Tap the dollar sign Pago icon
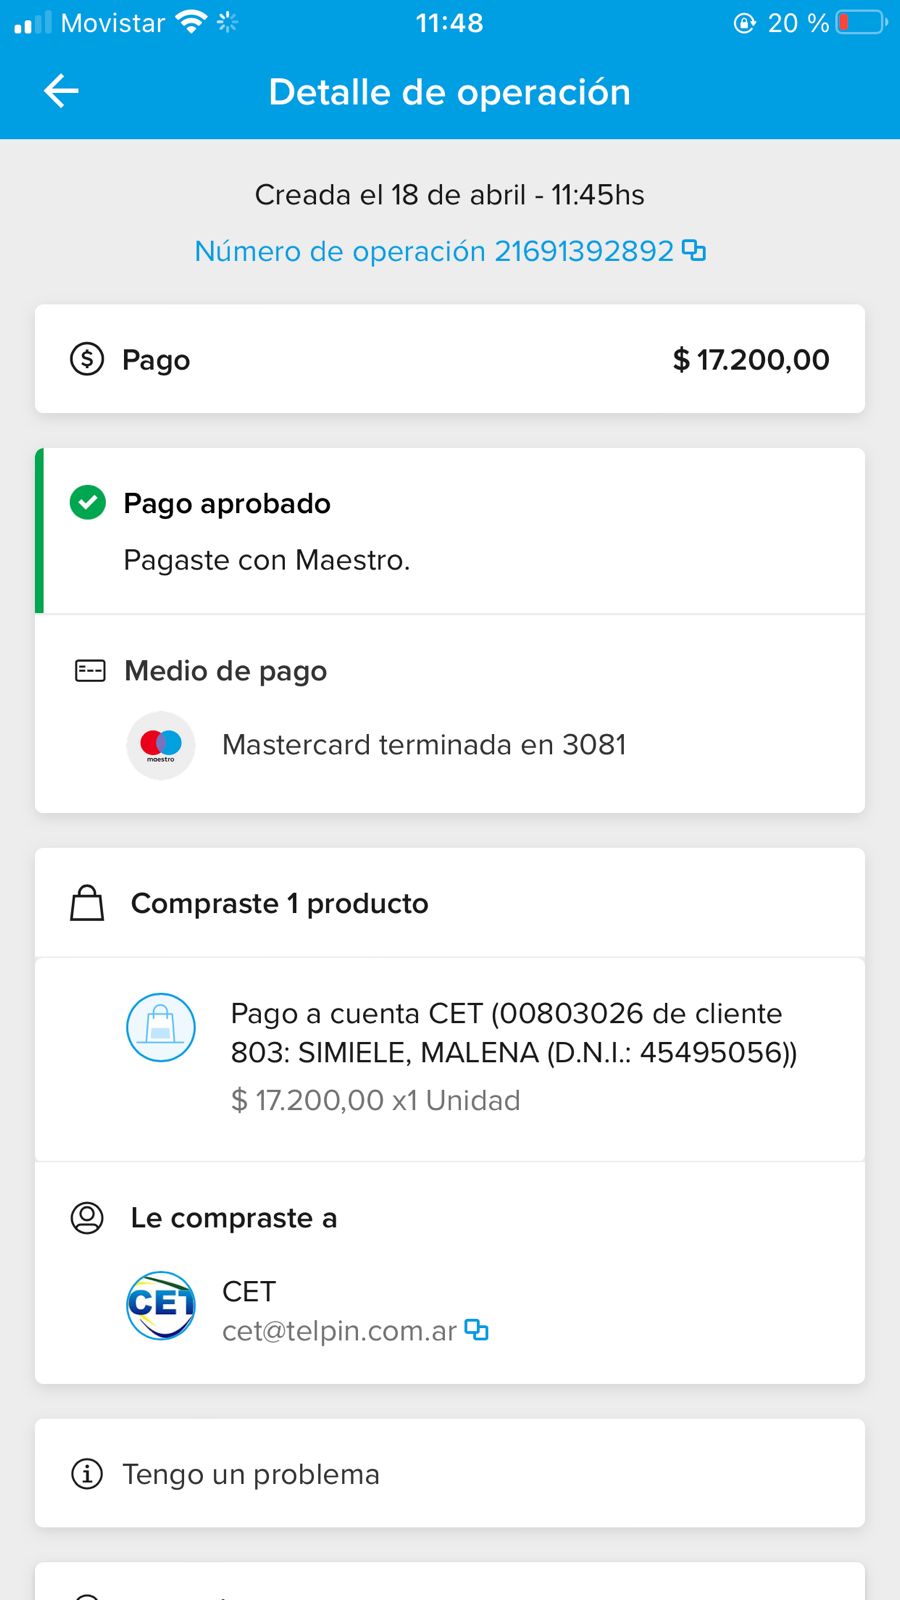 (87, 359)
